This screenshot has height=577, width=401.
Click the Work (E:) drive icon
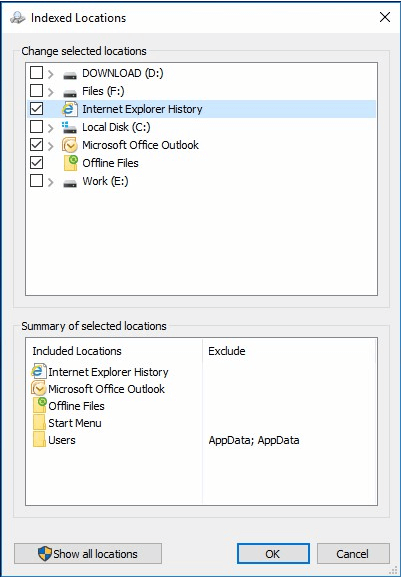coord(70,183)
